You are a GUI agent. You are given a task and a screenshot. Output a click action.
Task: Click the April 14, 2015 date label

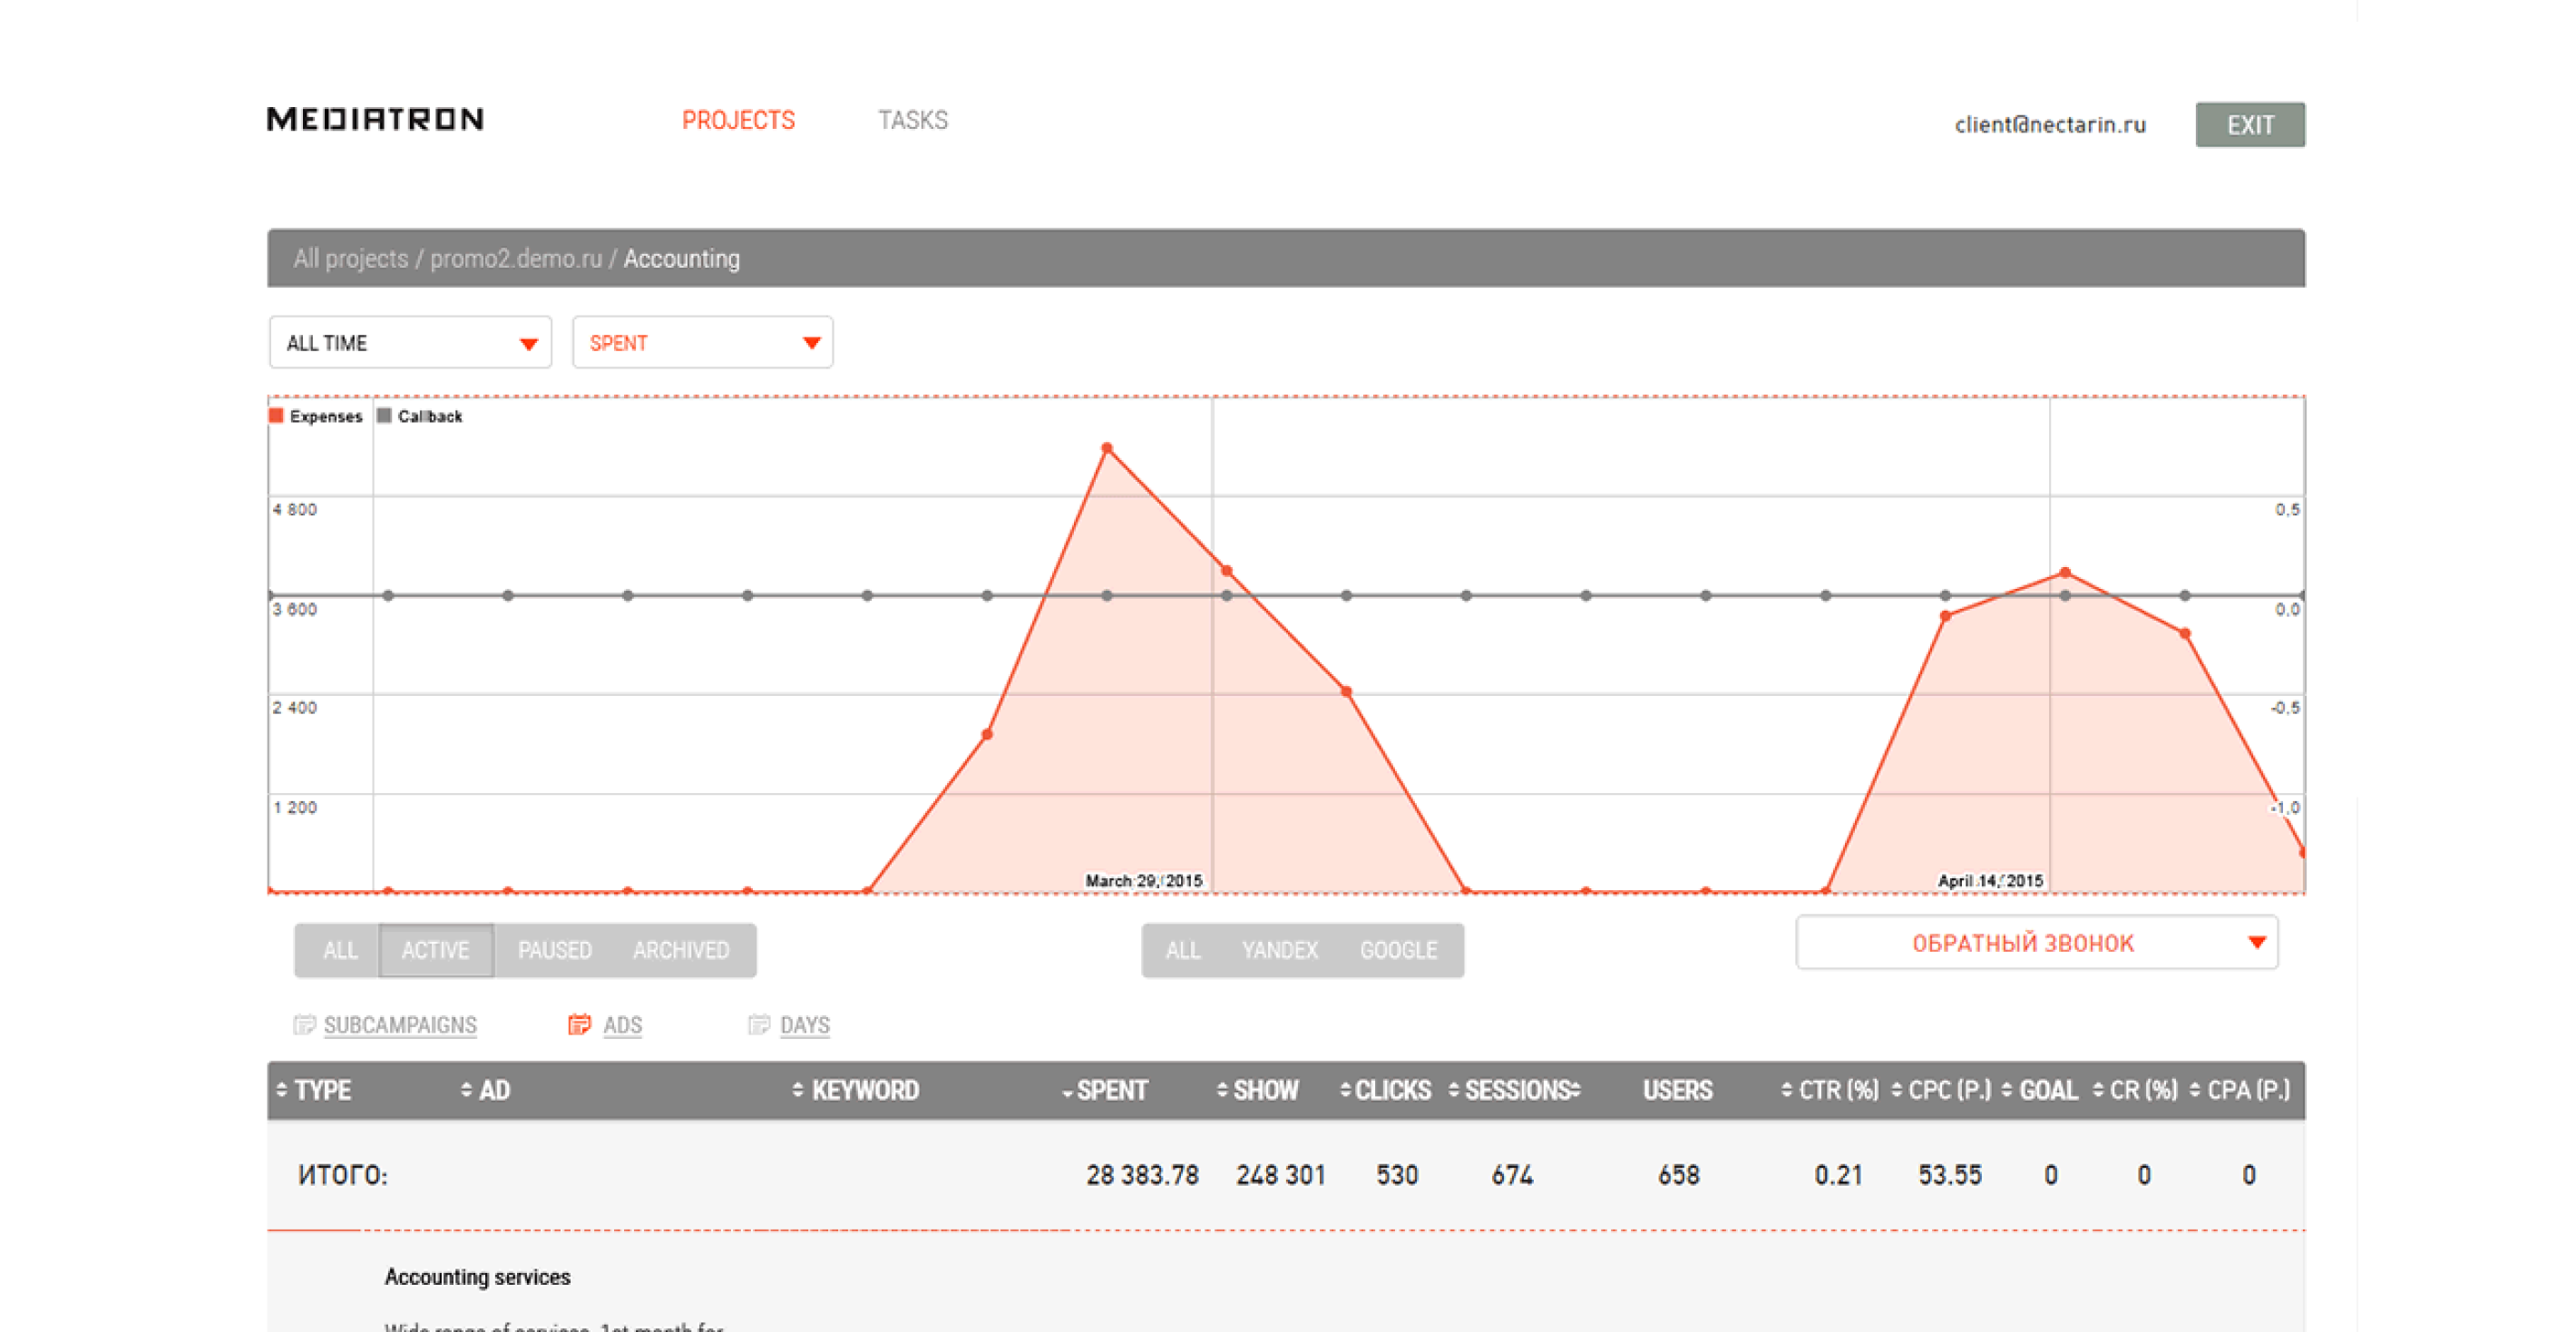click(1990, 881)
